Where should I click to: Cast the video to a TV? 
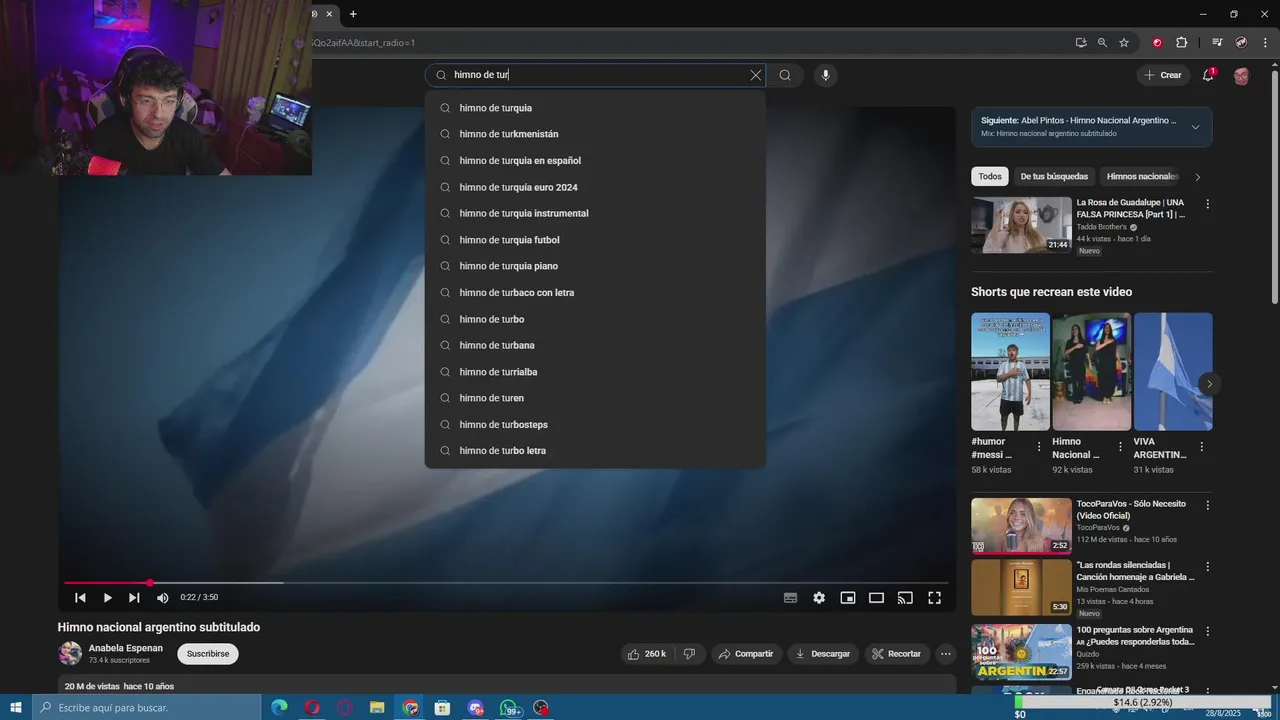[x=905, y=598]
